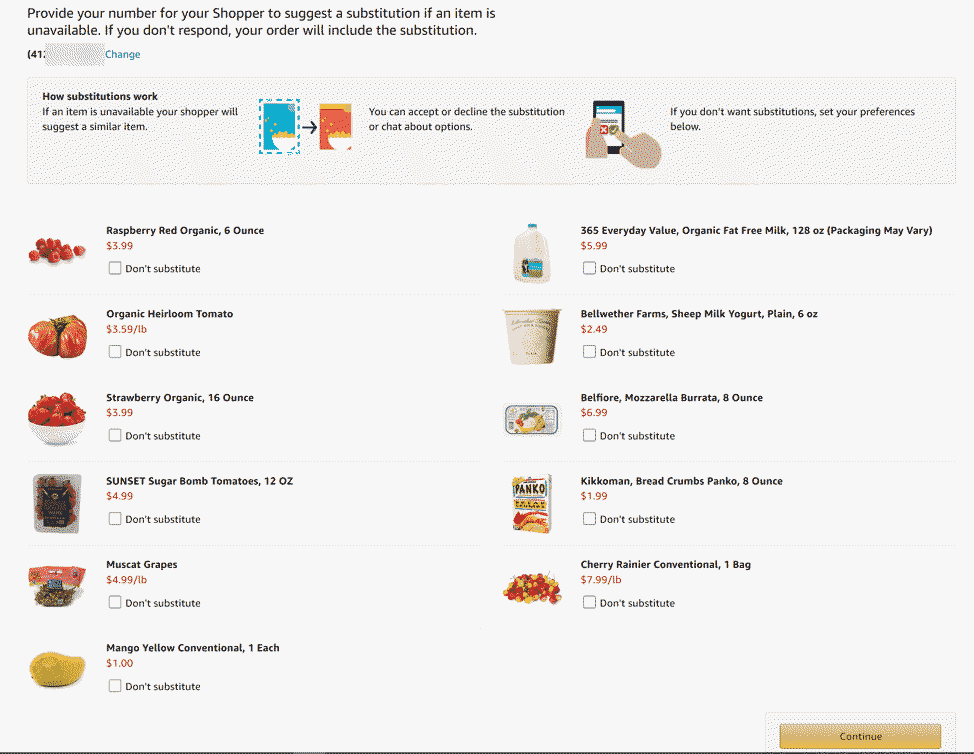
Task: Click the Sheep Milk Yogurt cup image
Action: click(x=532, y=336)
